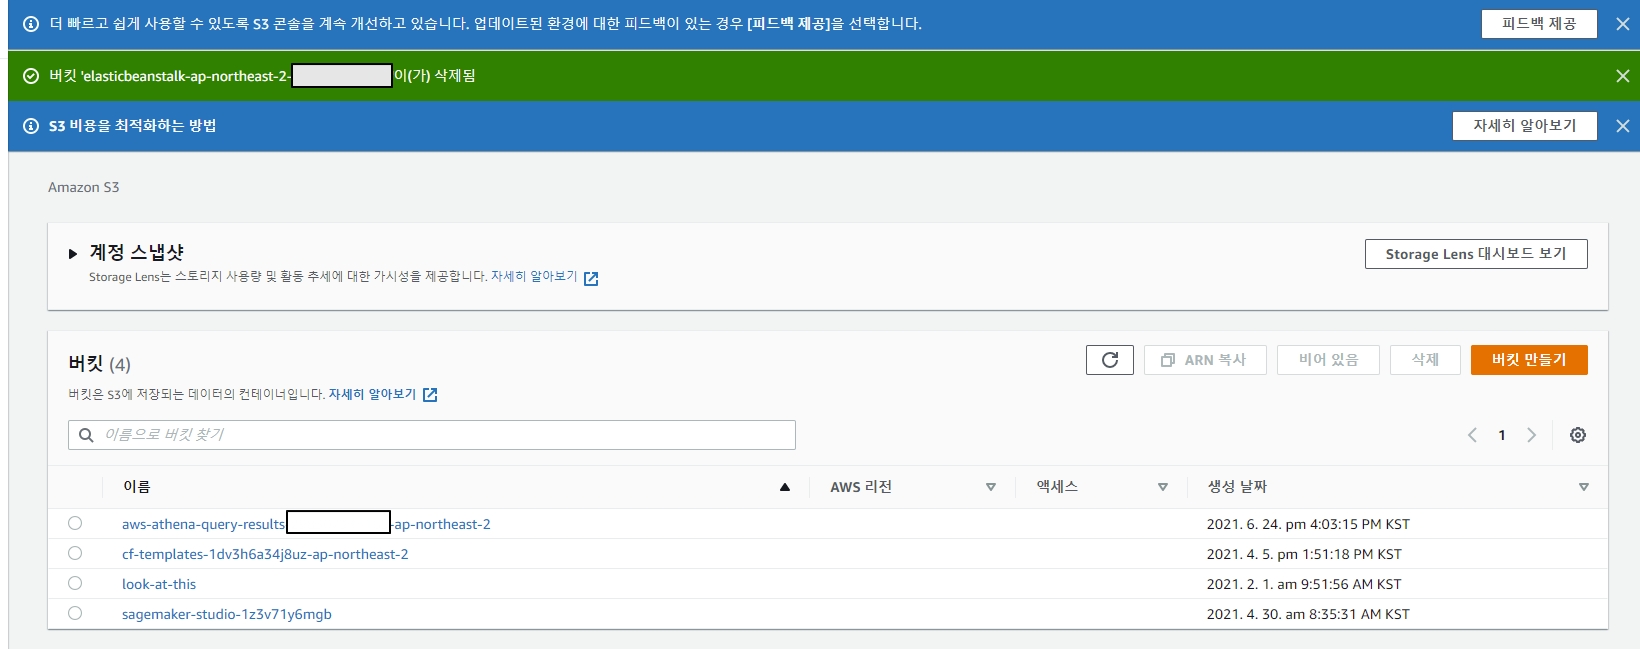
Task: Click success check icon in deleted banner
Action: (31, 76)
